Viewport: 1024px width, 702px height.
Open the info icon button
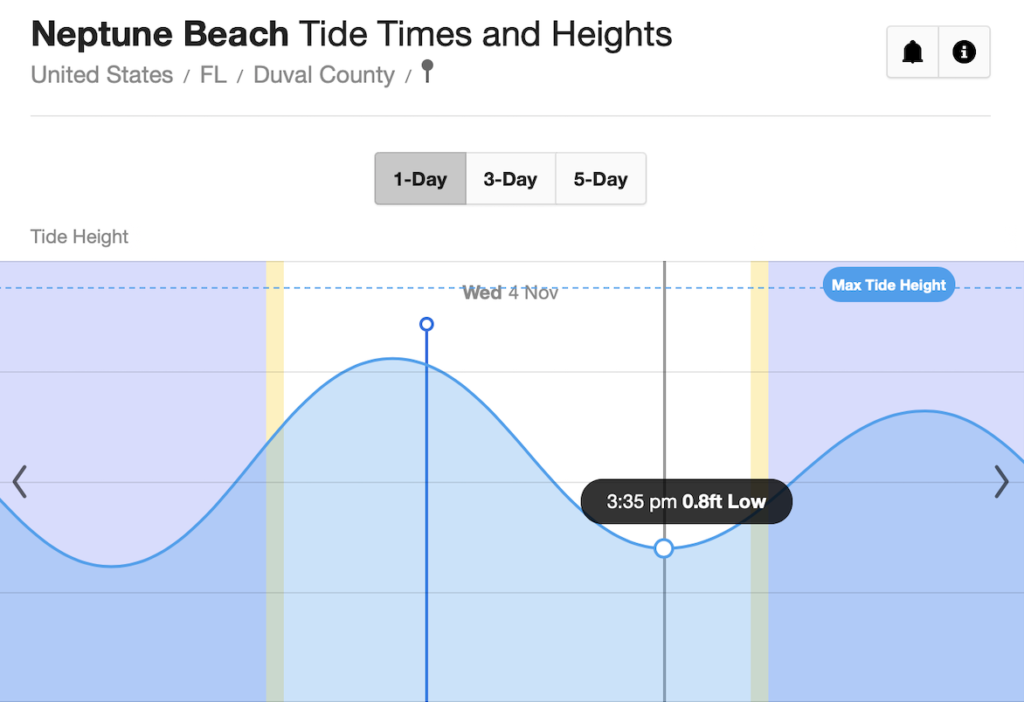coord(964,52)
